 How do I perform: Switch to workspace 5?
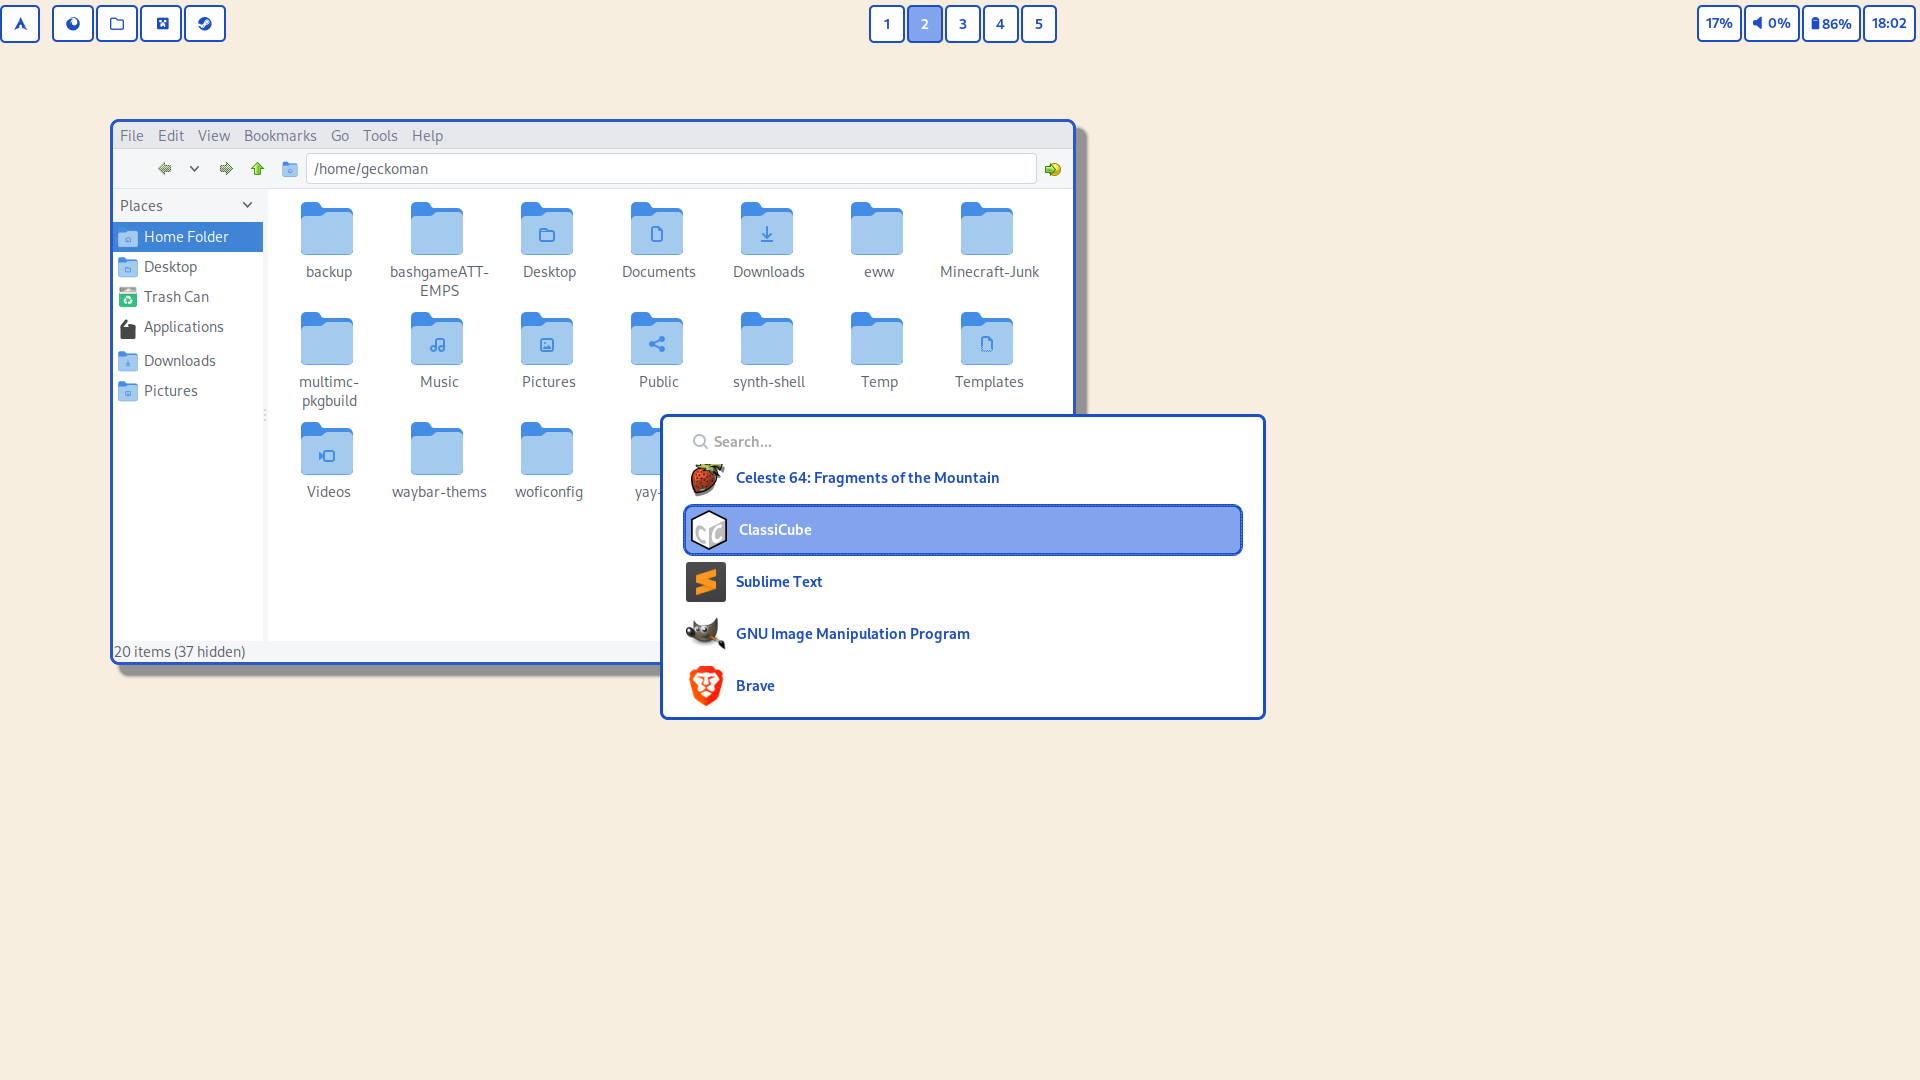point(1038,24)
